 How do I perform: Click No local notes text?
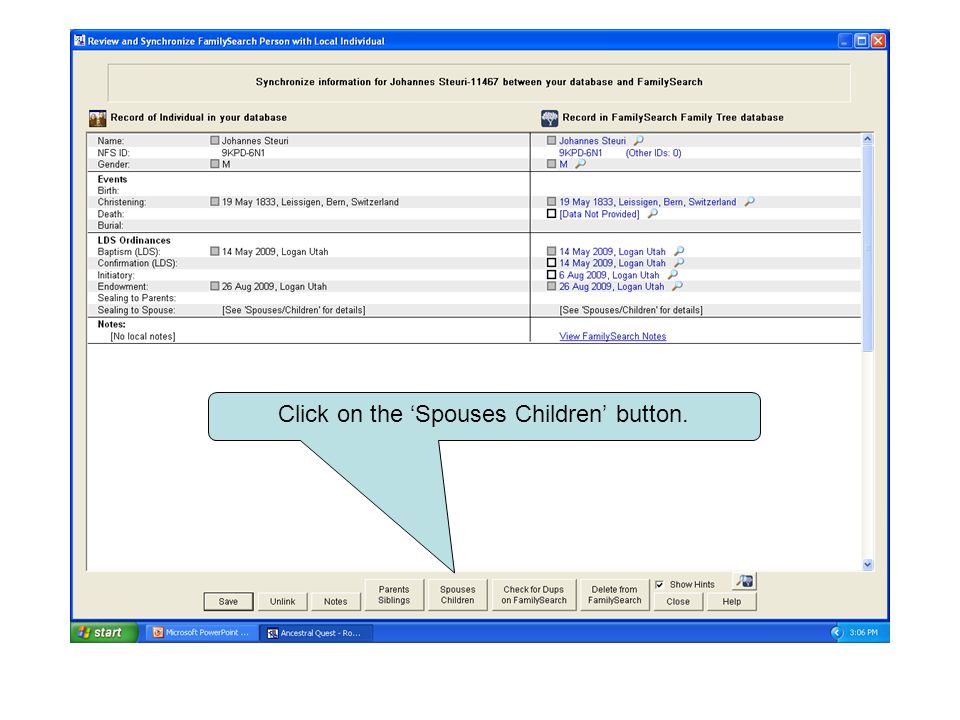pyautogui.click(x=143, y=336)
